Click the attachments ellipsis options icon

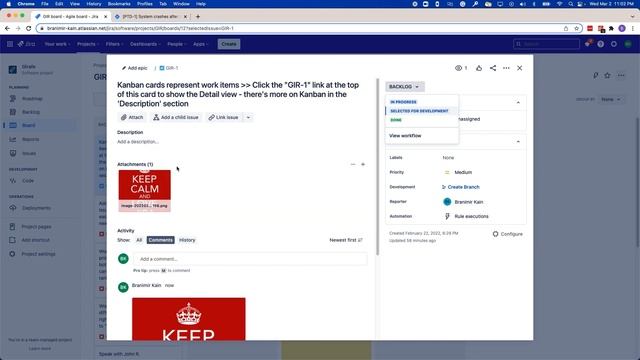tap(353, 164)
